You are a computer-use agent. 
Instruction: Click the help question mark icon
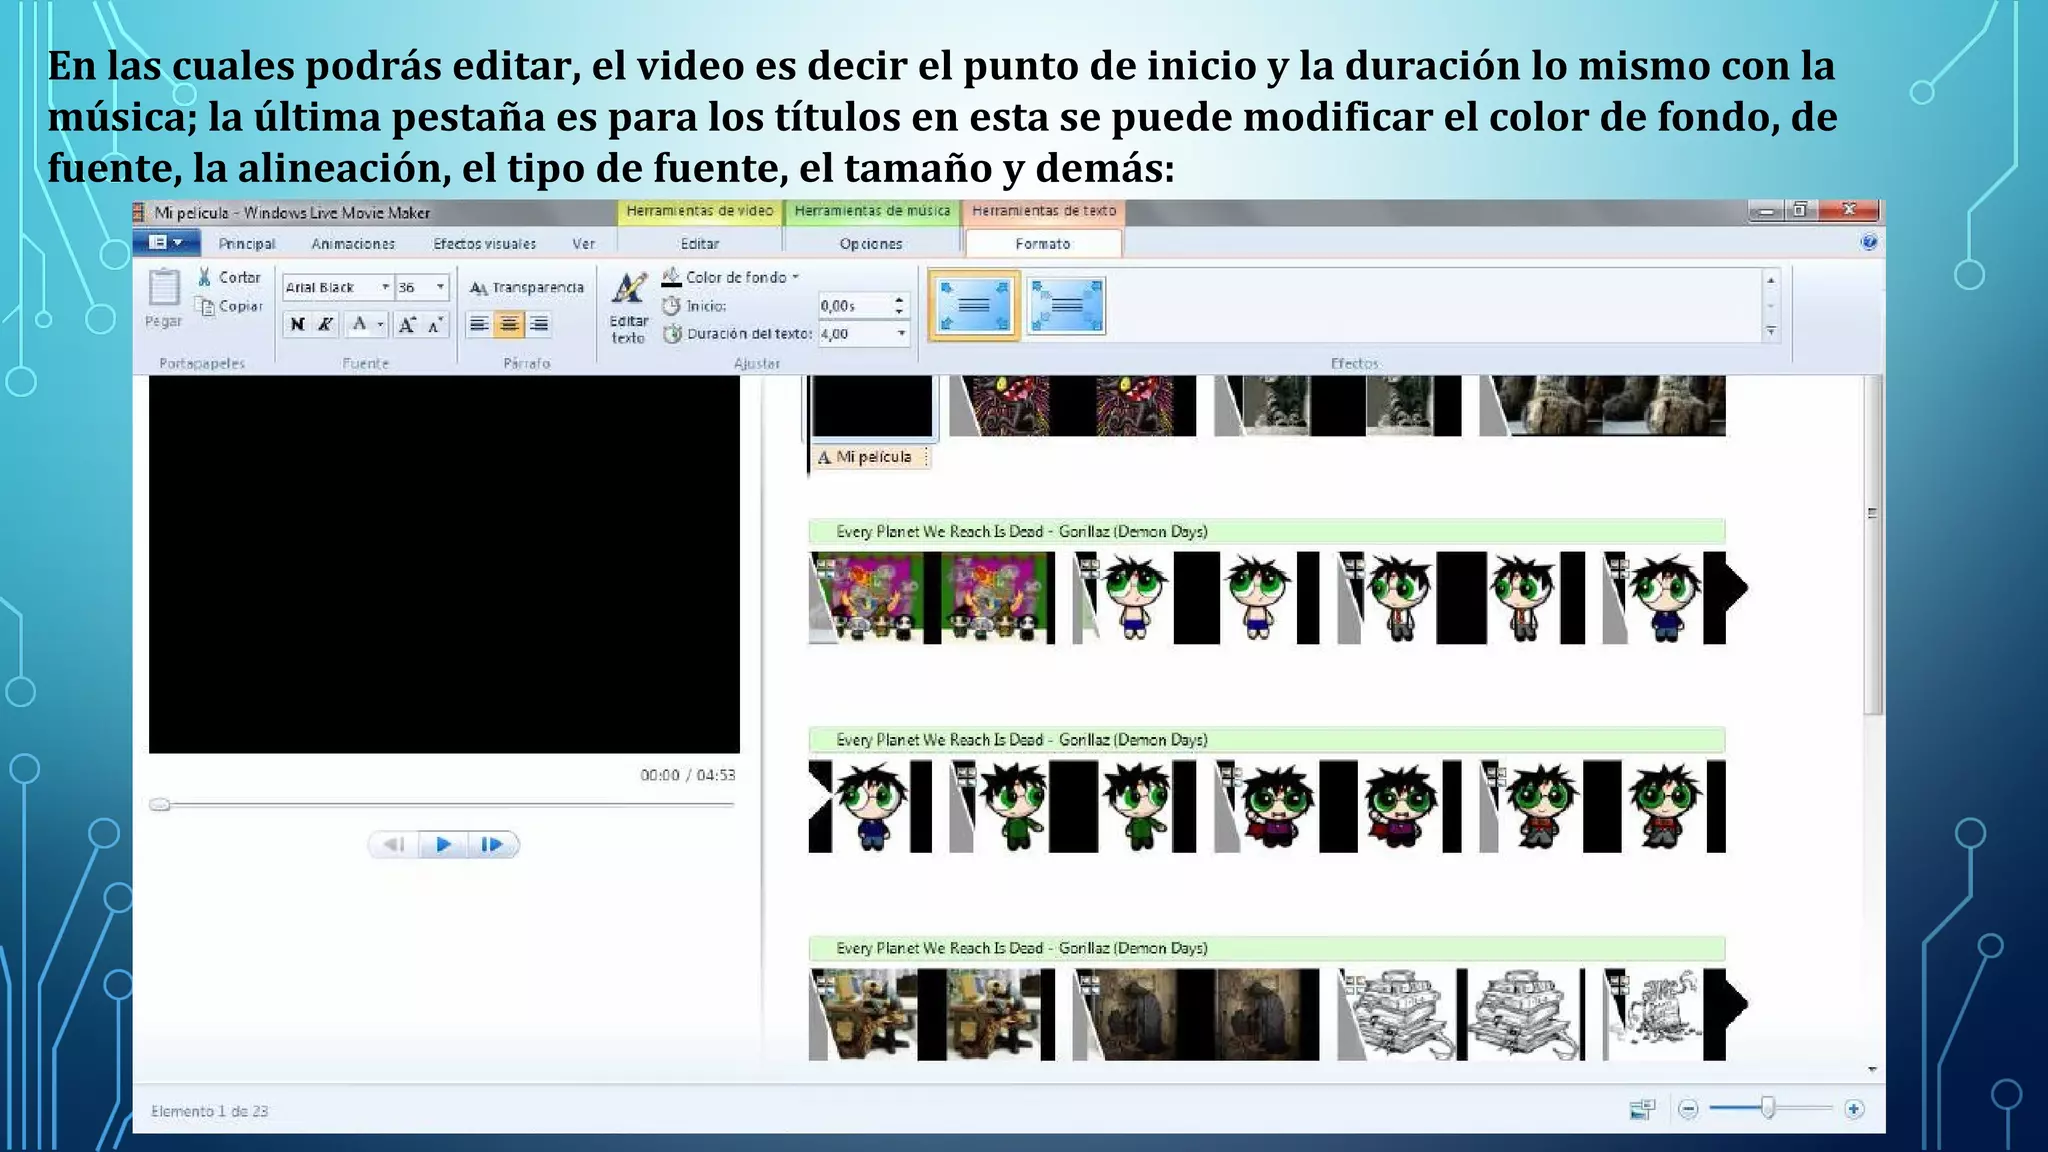pos(1869,242)
